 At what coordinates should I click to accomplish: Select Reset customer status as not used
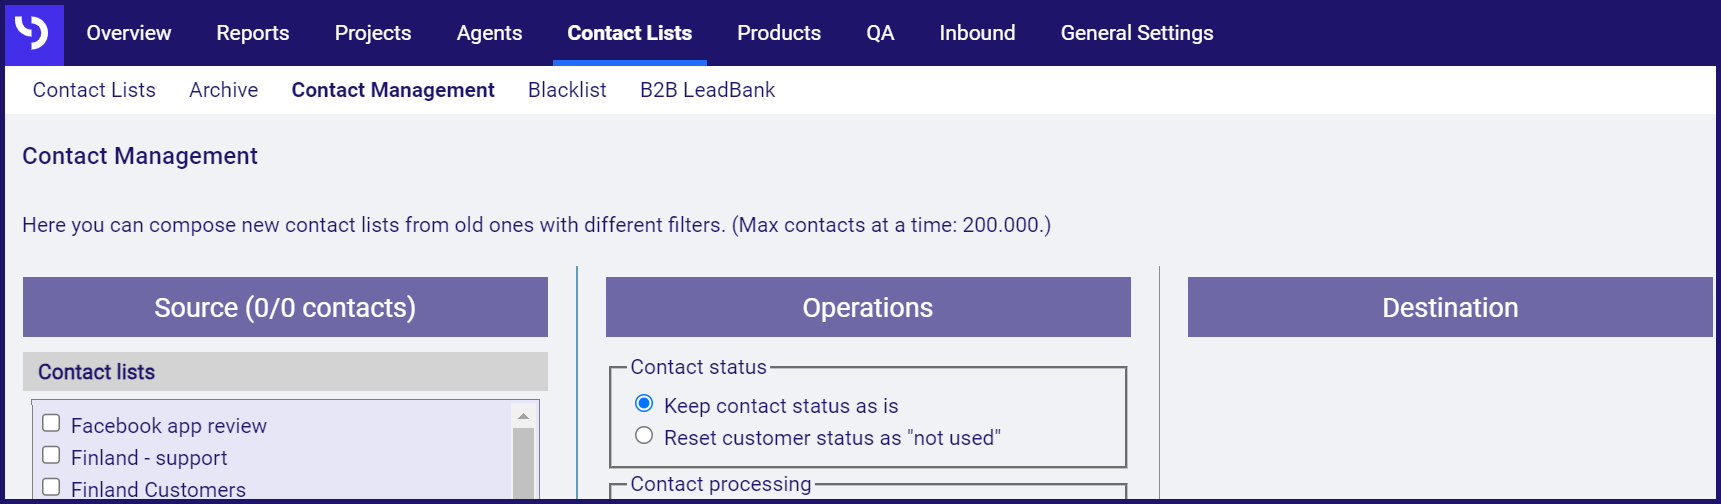644,435
